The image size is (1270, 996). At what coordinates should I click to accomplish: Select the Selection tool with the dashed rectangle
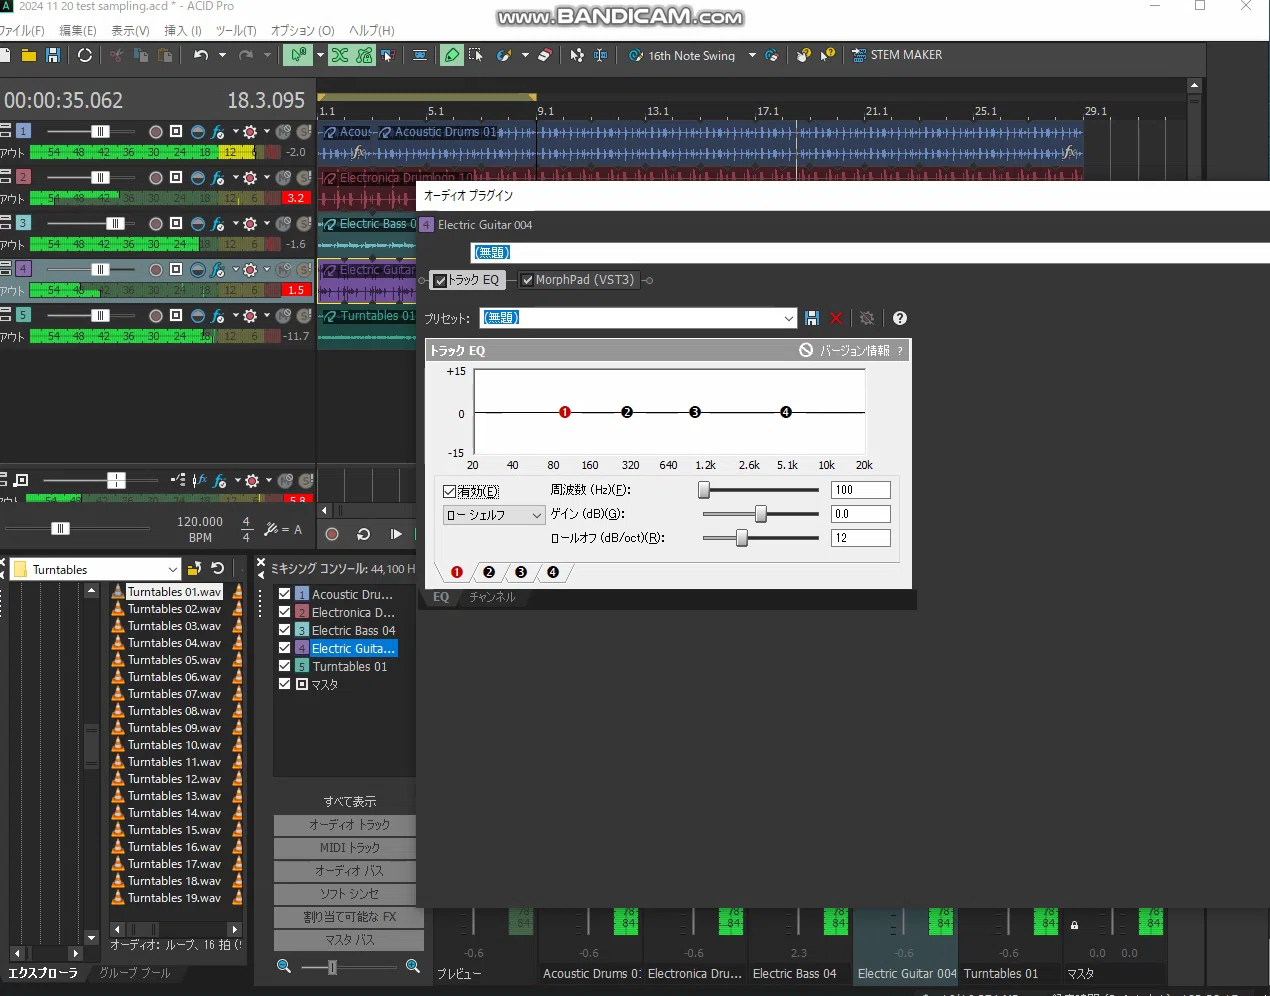point(476,56)
